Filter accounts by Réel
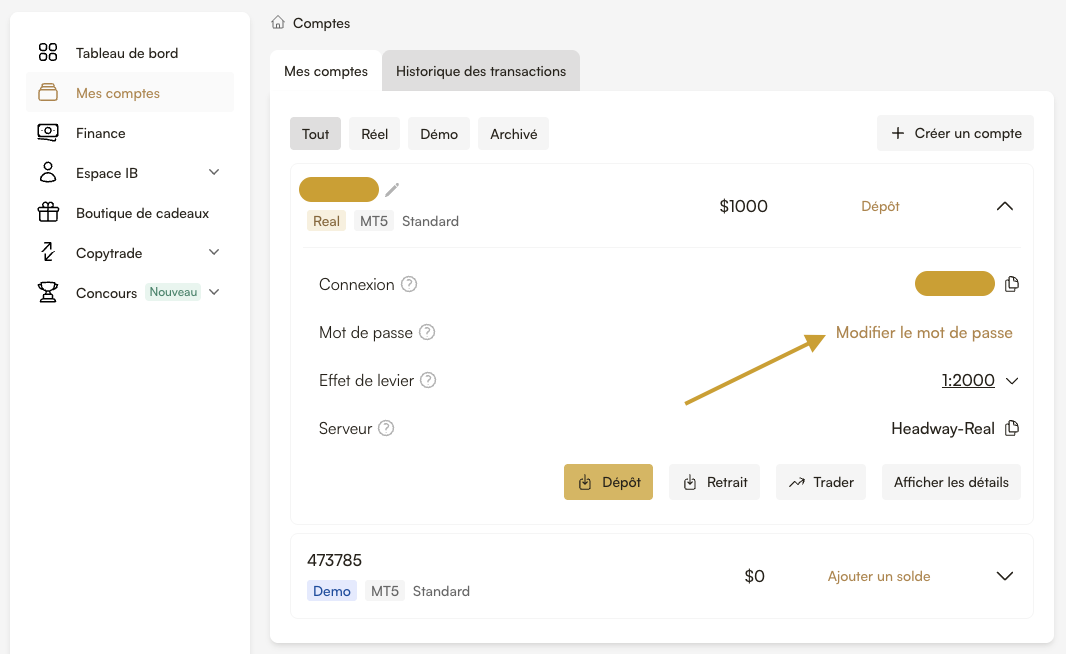The height and width of the screenshot is (654, 1066). pos(374,134)
